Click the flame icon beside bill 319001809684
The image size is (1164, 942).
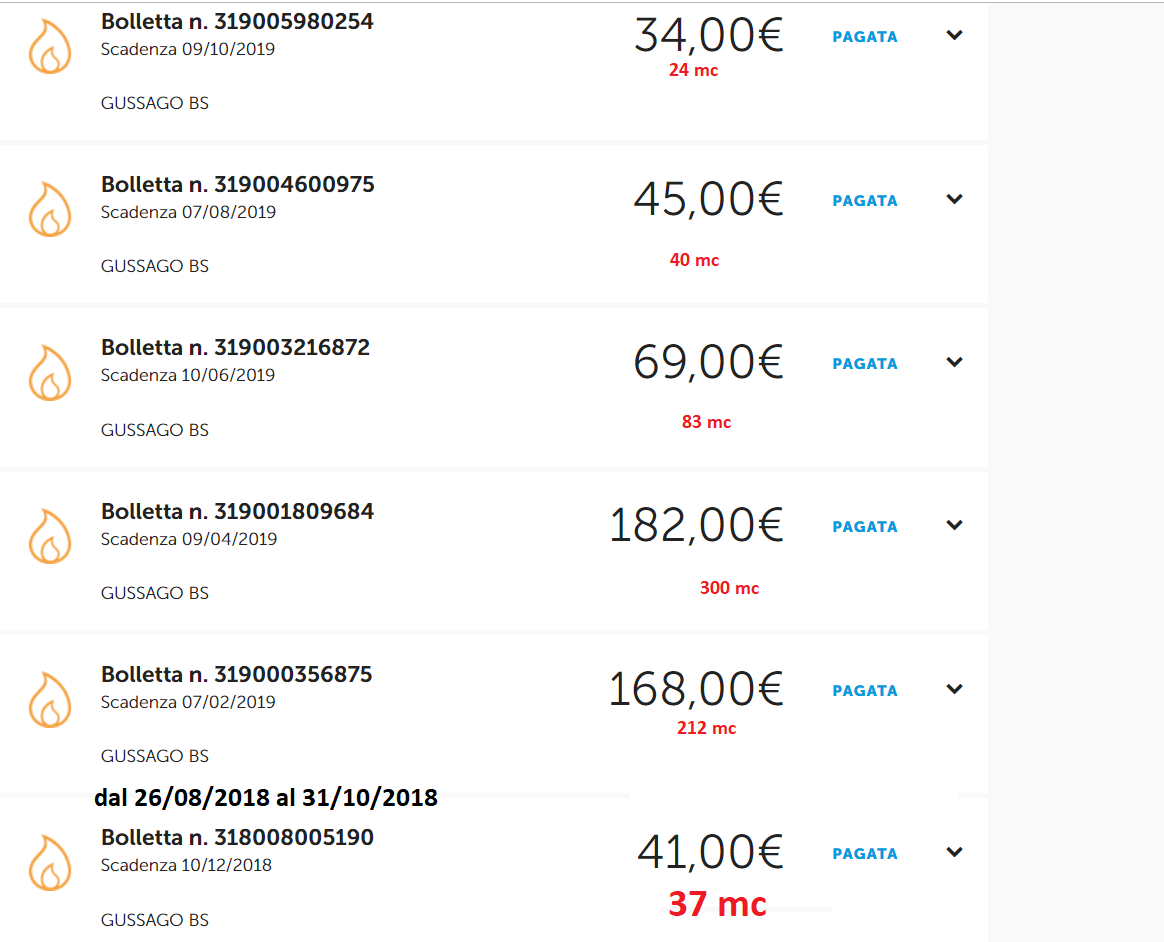[50, 536]
